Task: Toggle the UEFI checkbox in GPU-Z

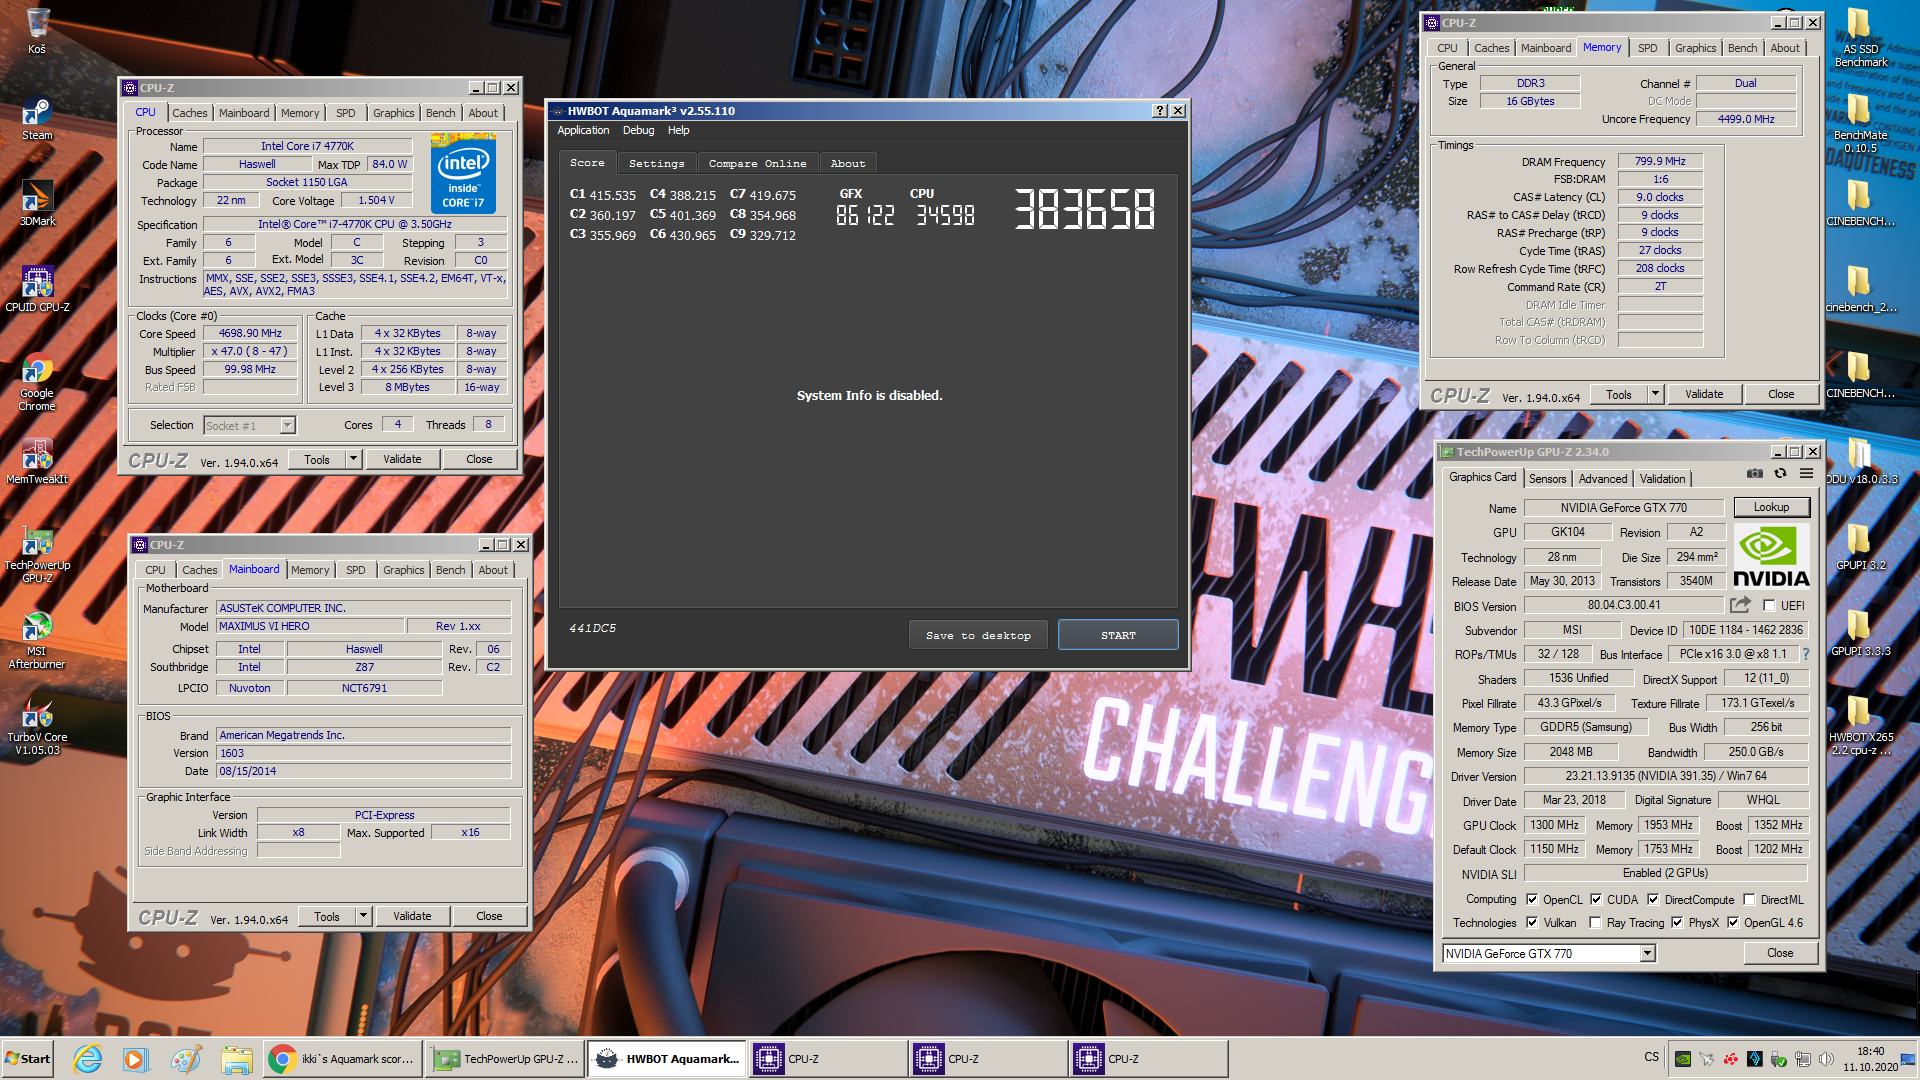Action: [1769, 605]
